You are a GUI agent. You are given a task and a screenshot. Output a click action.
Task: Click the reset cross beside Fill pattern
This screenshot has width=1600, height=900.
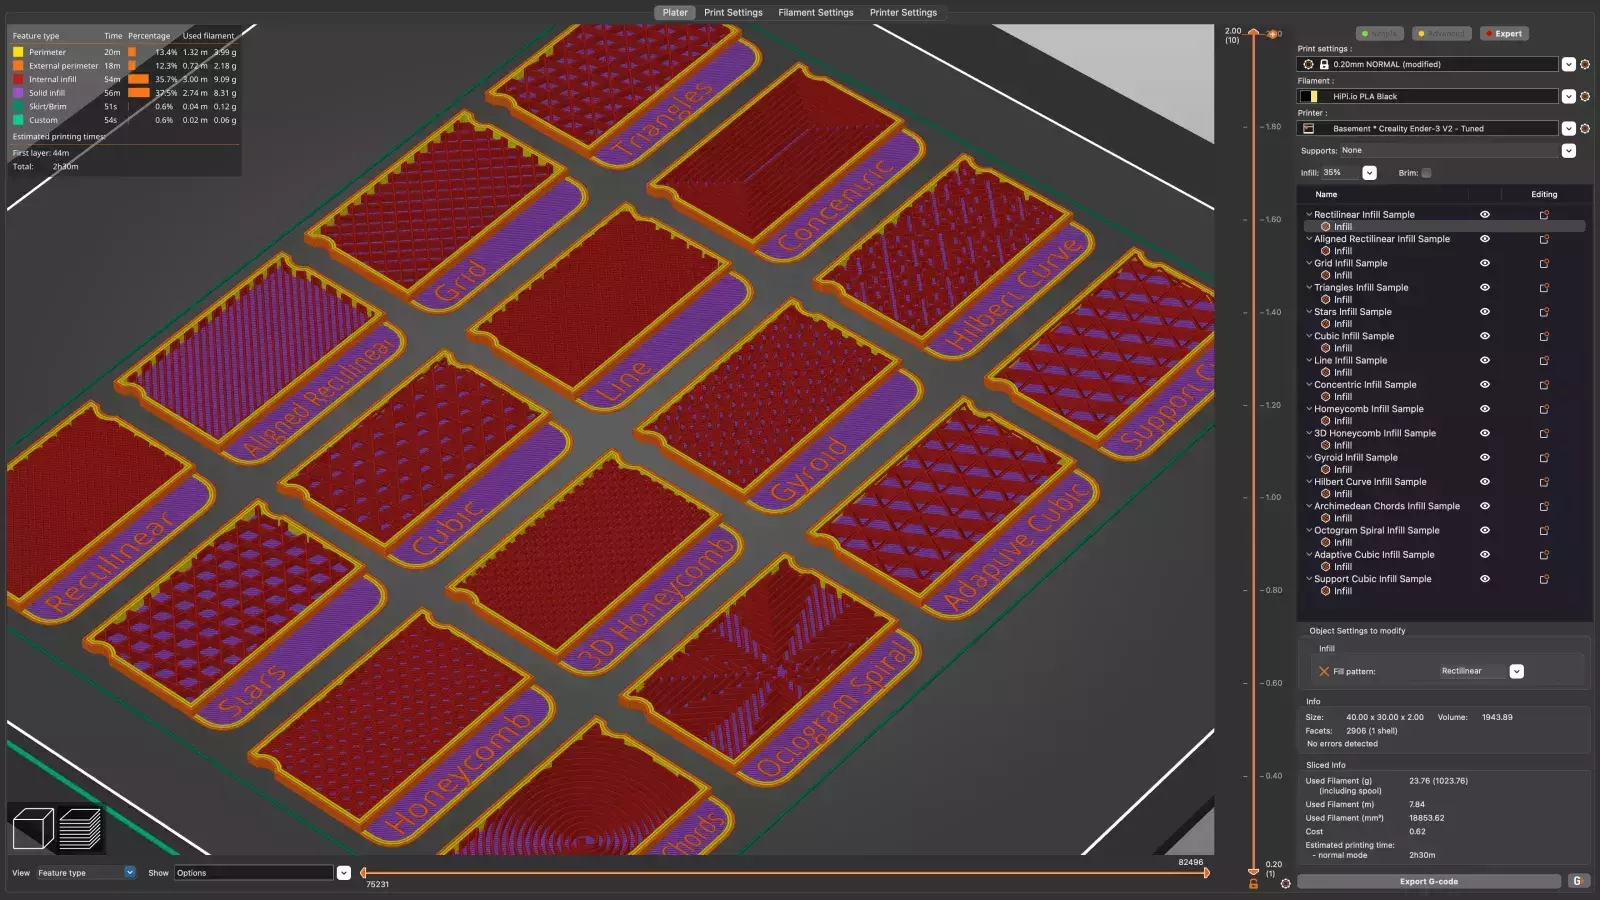[x=1325, y=671]
